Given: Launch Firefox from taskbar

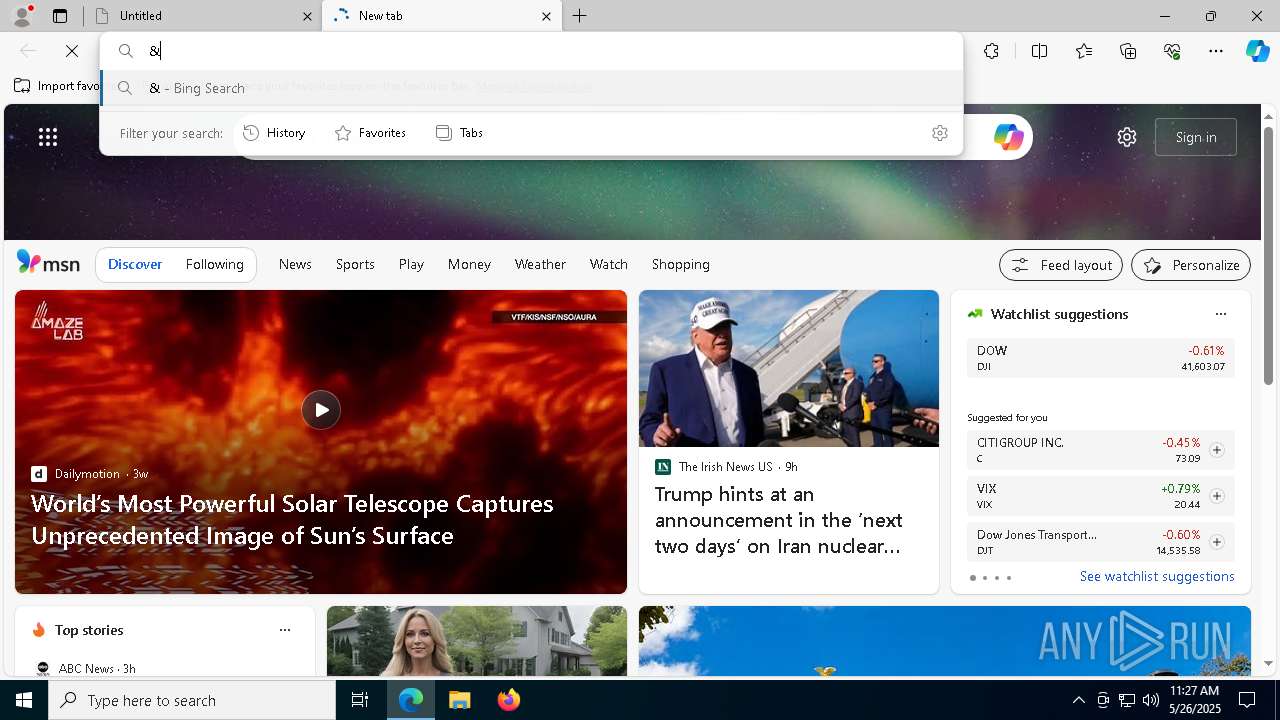Looking at the screenshot, I should pyautogui.click(x=509, y=700).
